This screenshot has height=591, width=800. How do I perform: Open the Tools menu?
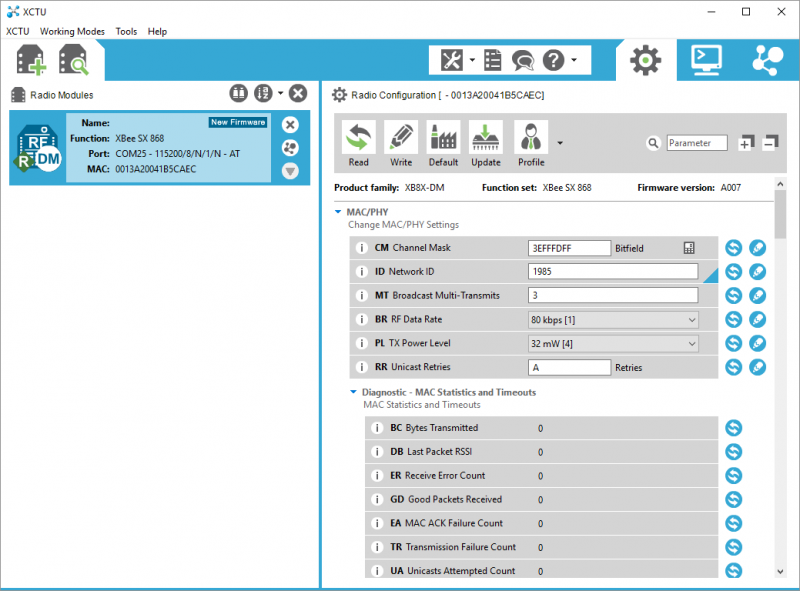point(126,31)
